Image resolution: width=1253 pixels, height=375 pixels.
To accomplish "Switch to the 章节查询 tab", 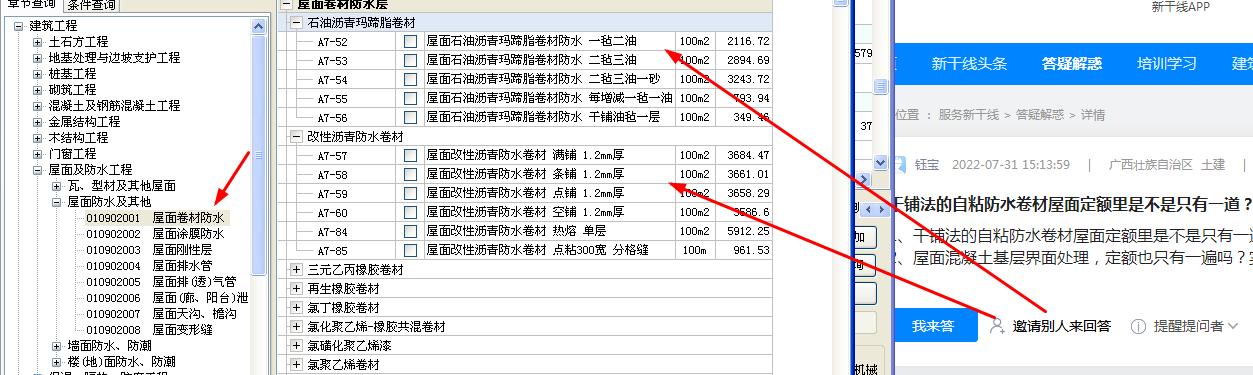I will 30,5.
